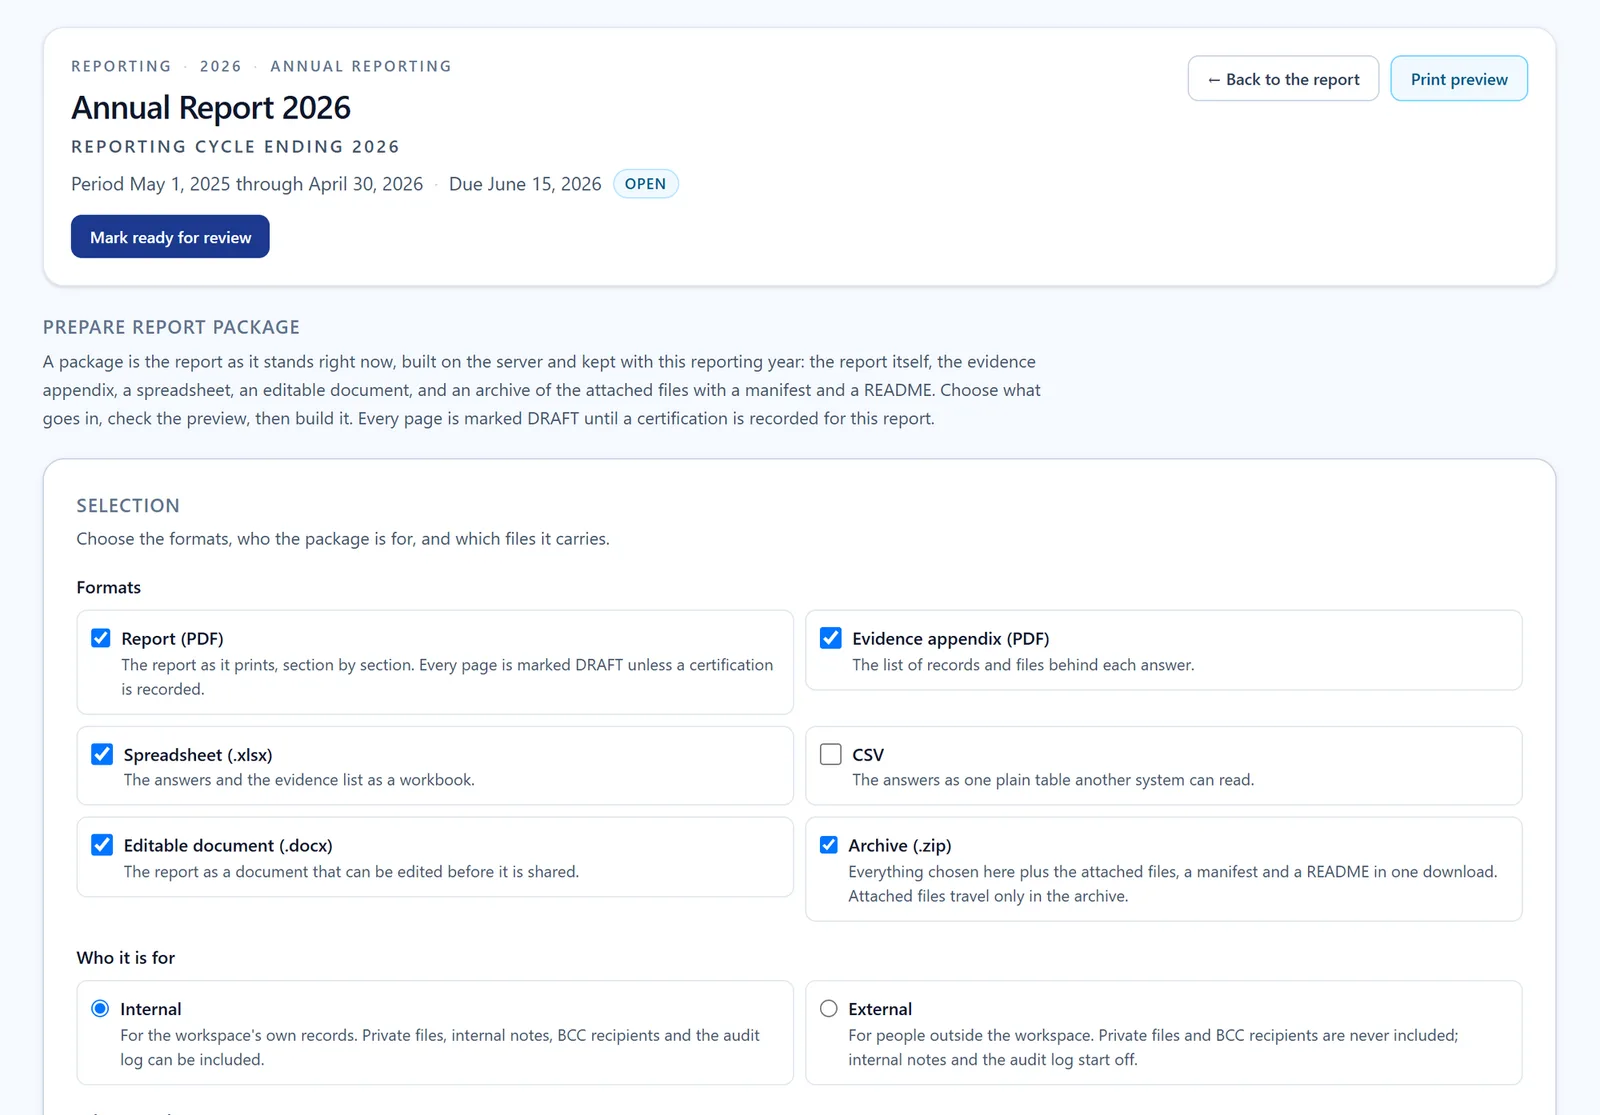Click the REPORTING breadcrumb text
Image resolution: width=1600 pixels, height=1115 pixels.
click(121, 66)
